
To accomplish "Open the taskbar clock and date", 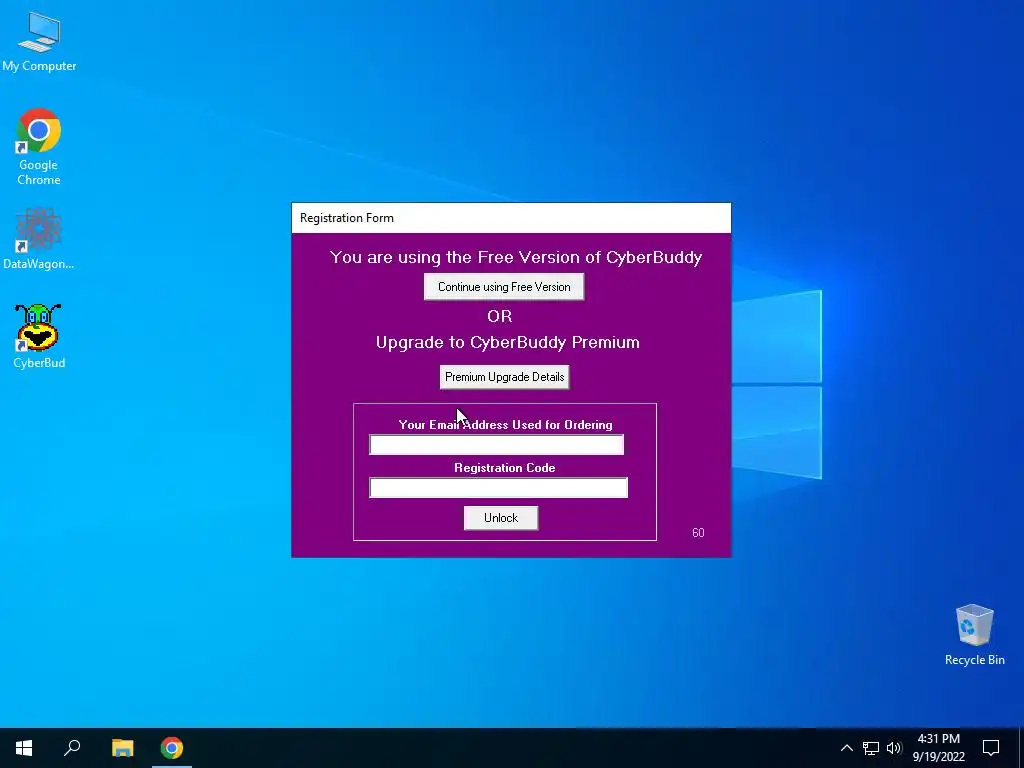I will 938,748.
